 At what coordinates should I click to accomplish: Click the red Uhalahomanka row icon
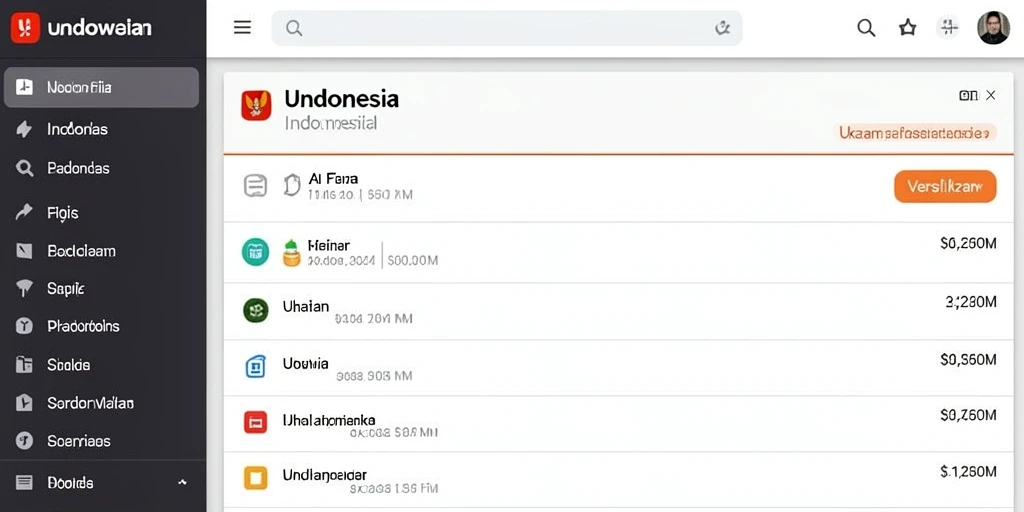[x=255, y=423]
